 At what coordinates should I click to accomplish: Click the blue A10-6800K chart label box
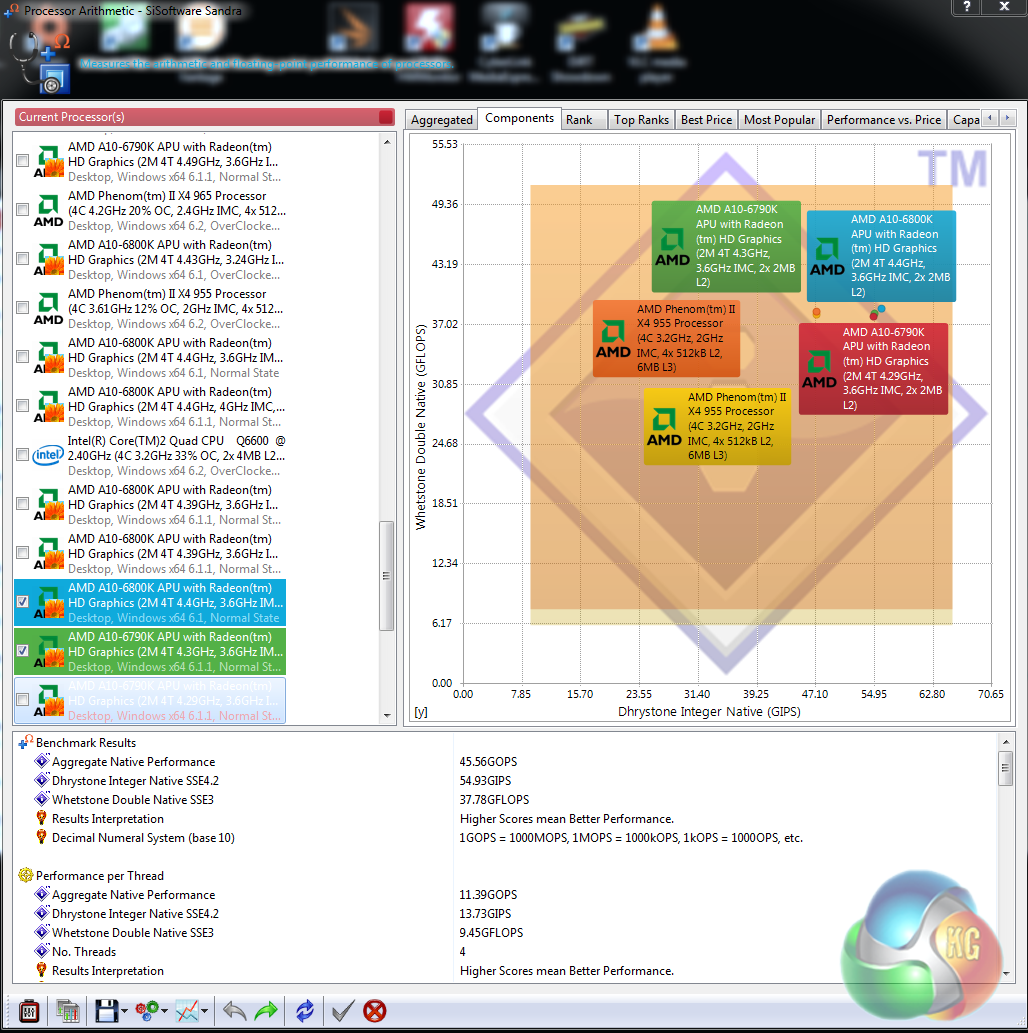point(881,256)
